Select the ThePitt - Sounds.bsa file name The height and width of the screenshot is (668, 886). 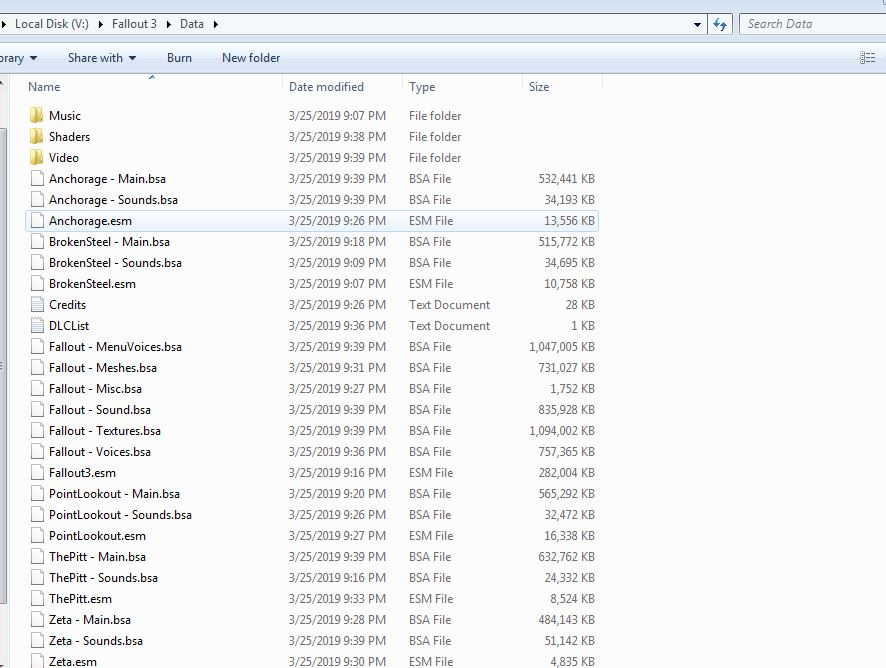(103, 578)
